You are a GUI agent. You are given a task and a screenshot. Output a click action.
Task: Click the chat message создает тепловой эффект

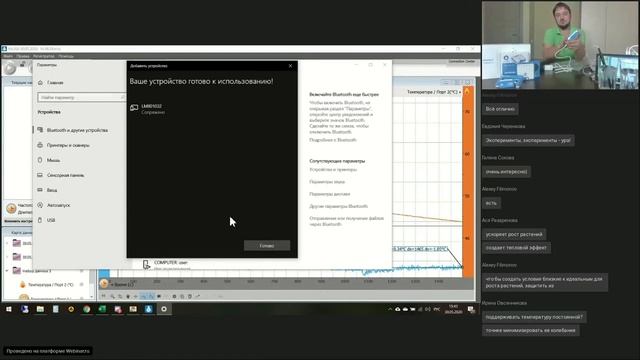[x=516, y=247]
